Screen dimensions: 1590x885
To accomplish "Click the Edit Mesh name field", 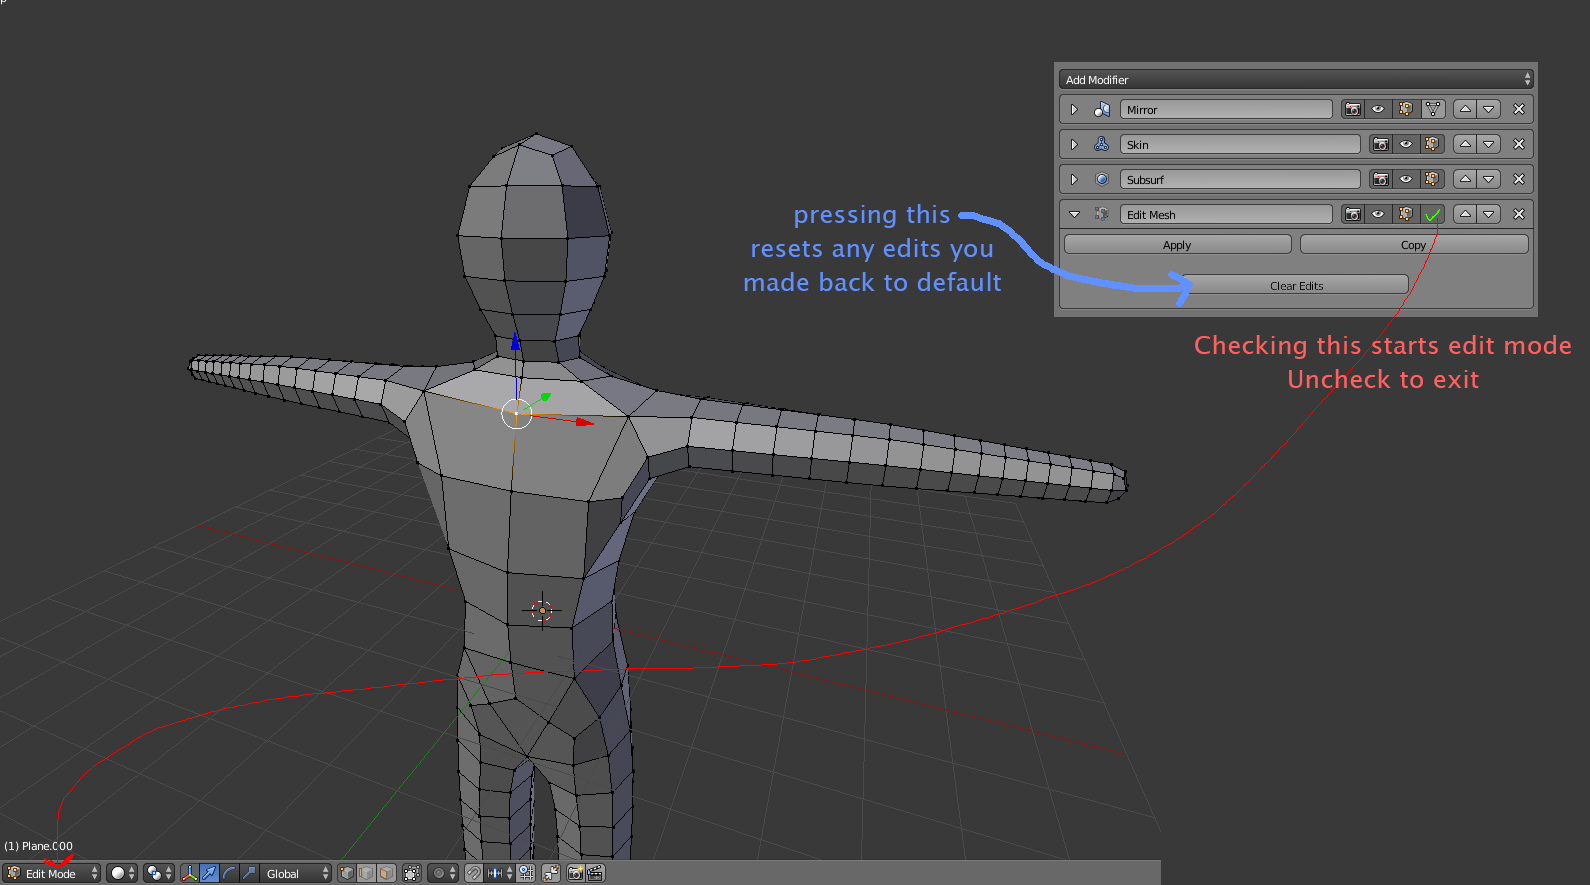I will pos(1226,214).
